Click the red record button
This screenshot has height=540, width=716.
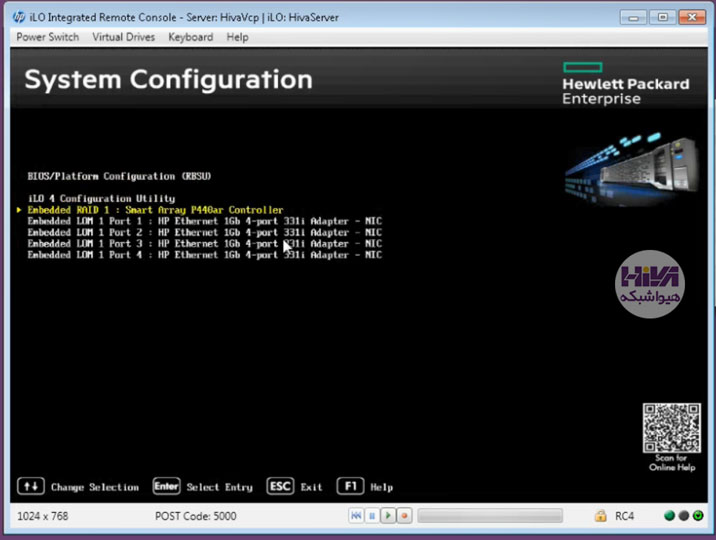click(x=404, y=516)
